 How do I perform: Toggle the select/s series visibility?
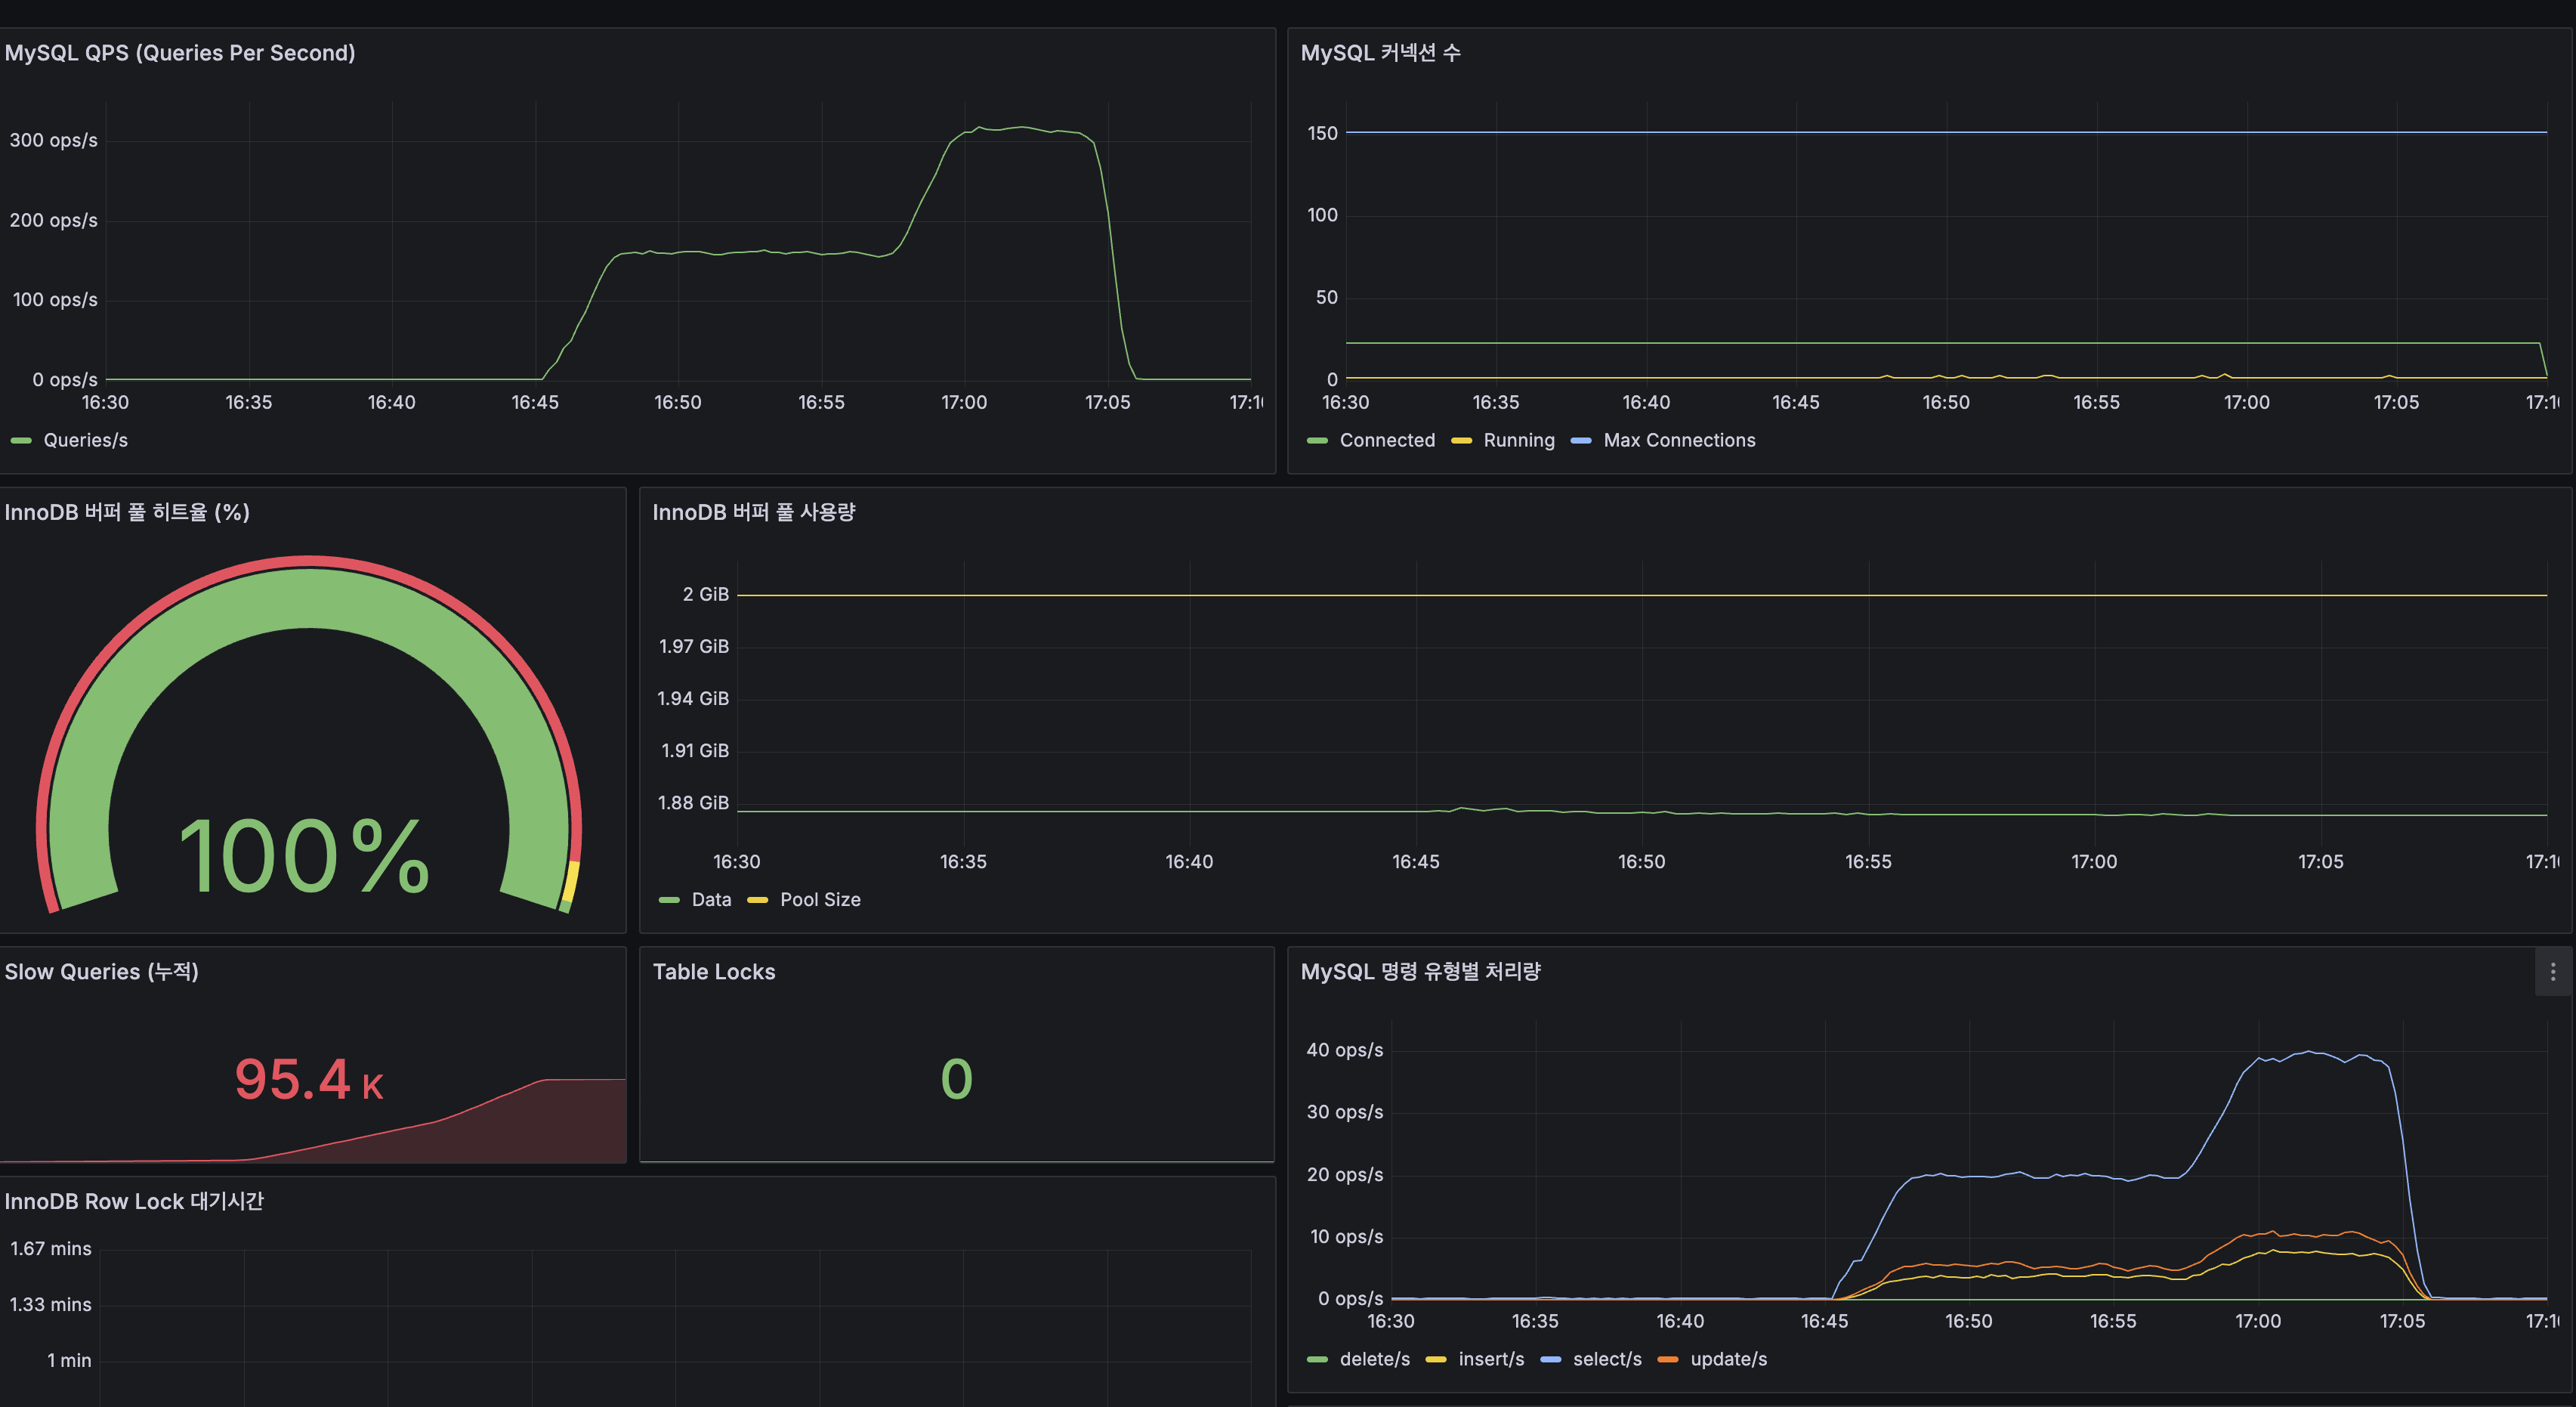pos(1607,1359)
